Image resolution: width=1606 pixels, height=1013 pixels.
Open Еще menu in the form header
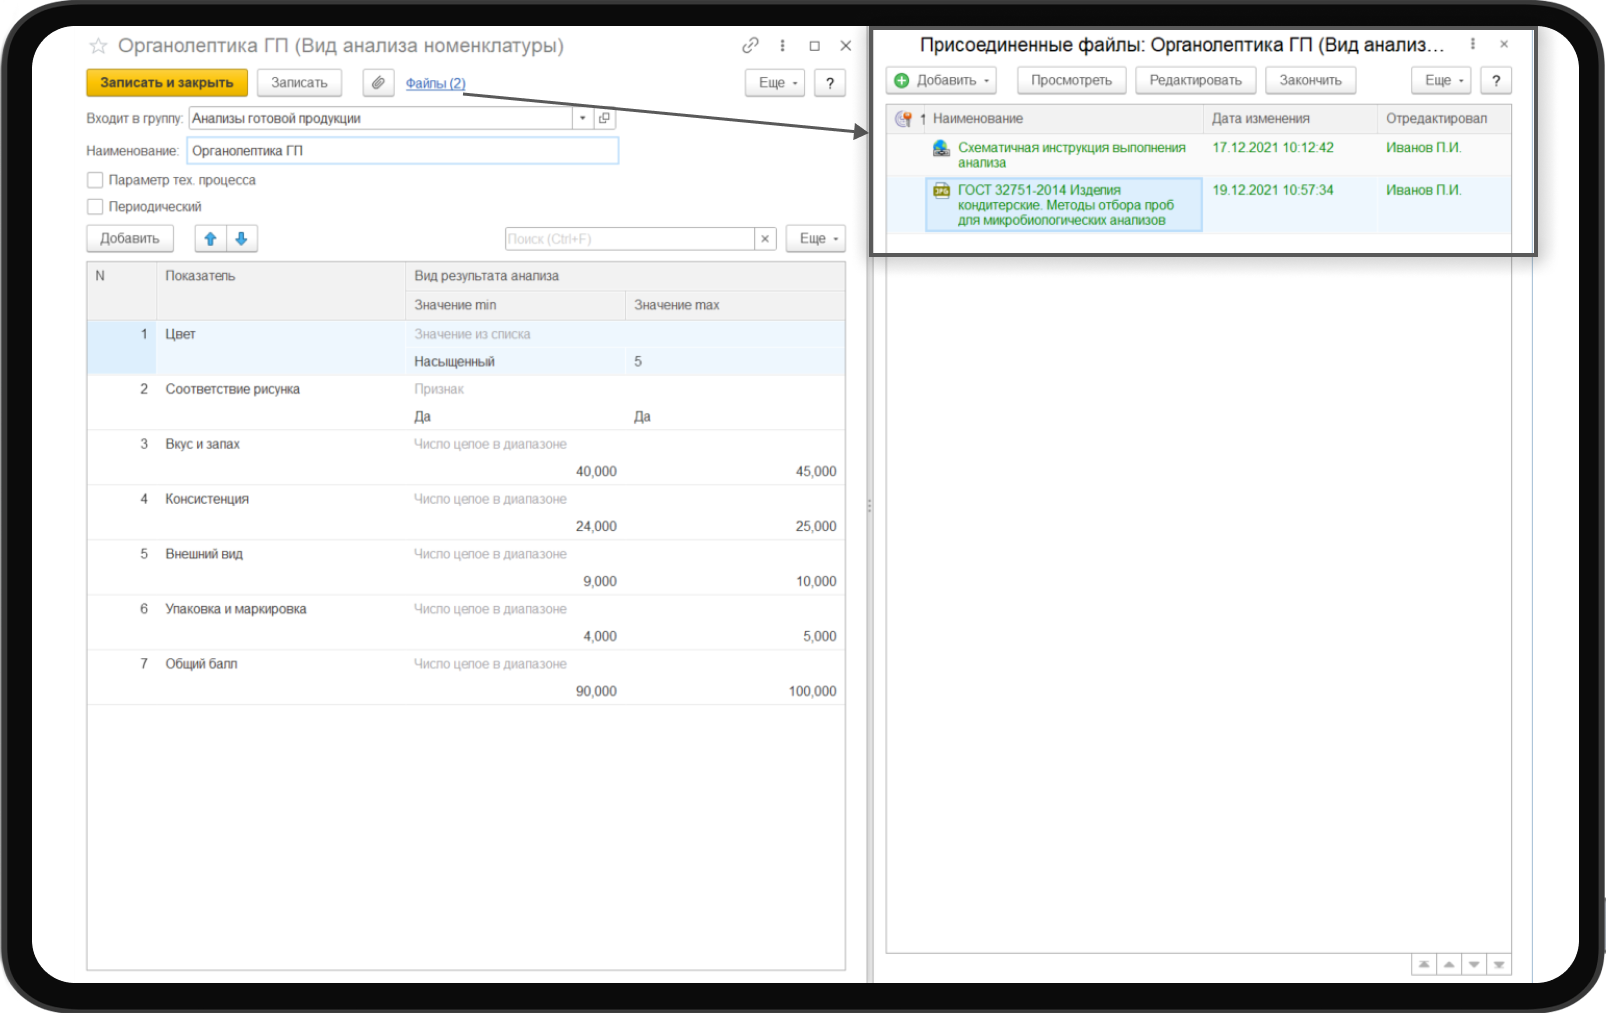click(x=775, y=83)
